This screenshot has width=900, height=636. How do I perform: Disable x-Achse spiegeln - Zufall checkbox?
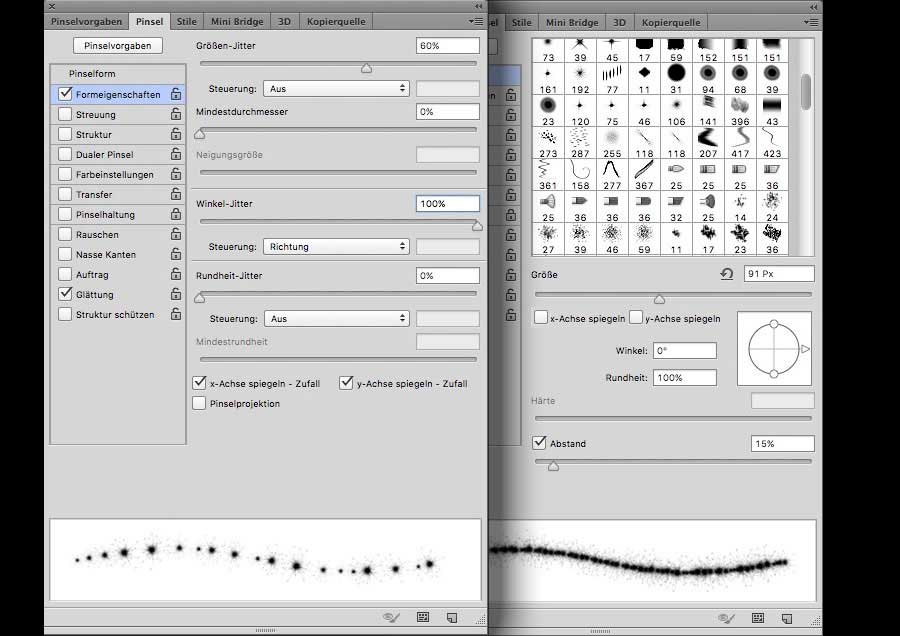click(199, 383)
